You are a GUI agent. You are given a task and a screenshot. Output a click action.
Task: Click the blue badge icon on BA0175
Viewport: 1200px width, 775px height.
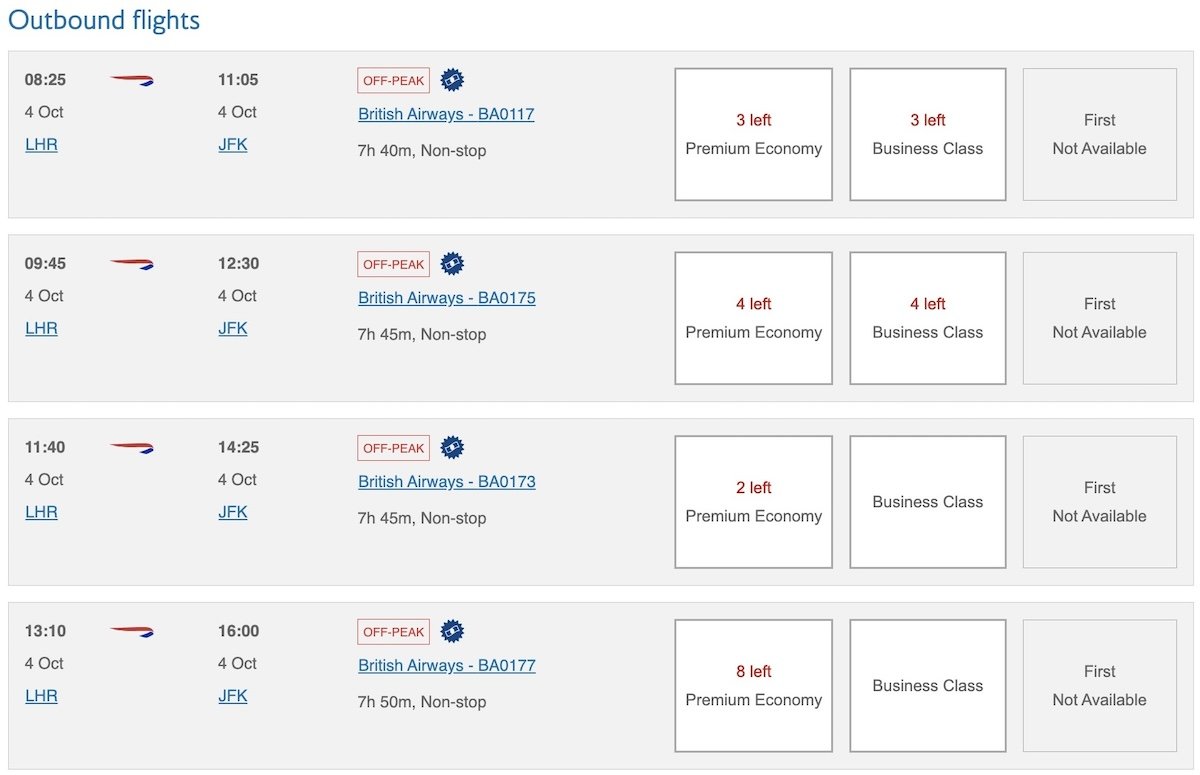[453, 264]
